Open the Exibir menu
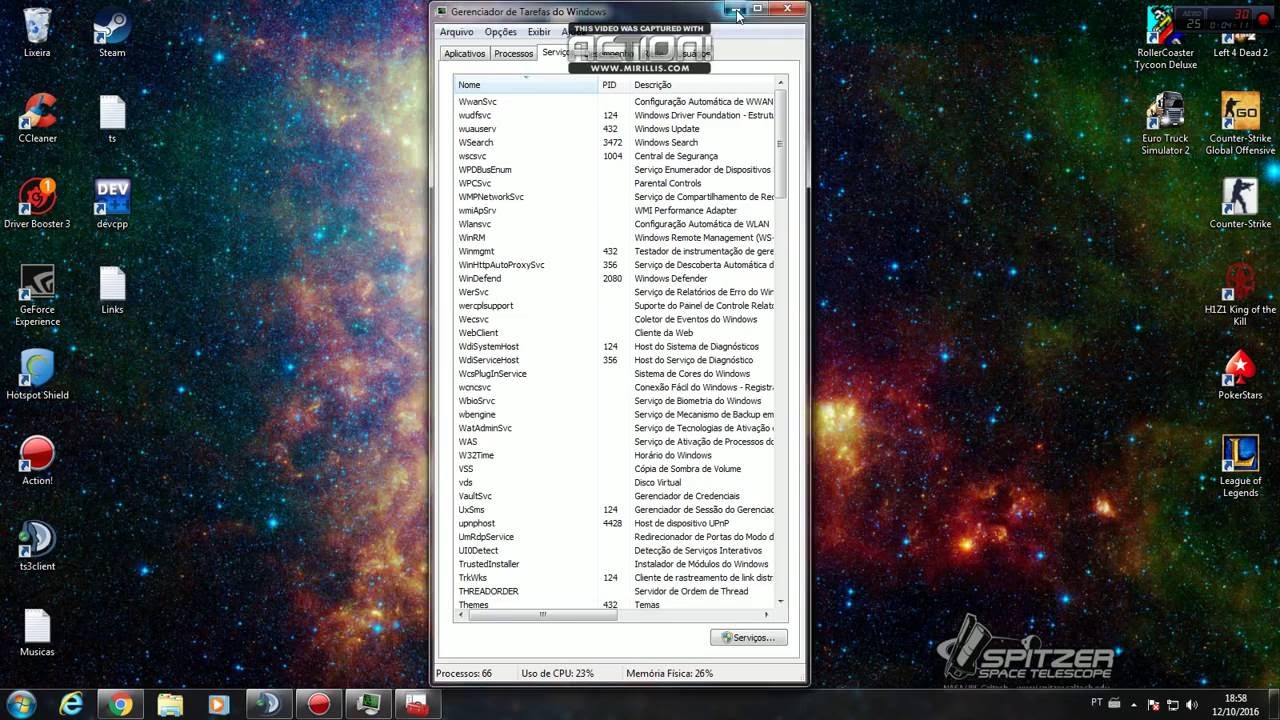 [539, 32]
